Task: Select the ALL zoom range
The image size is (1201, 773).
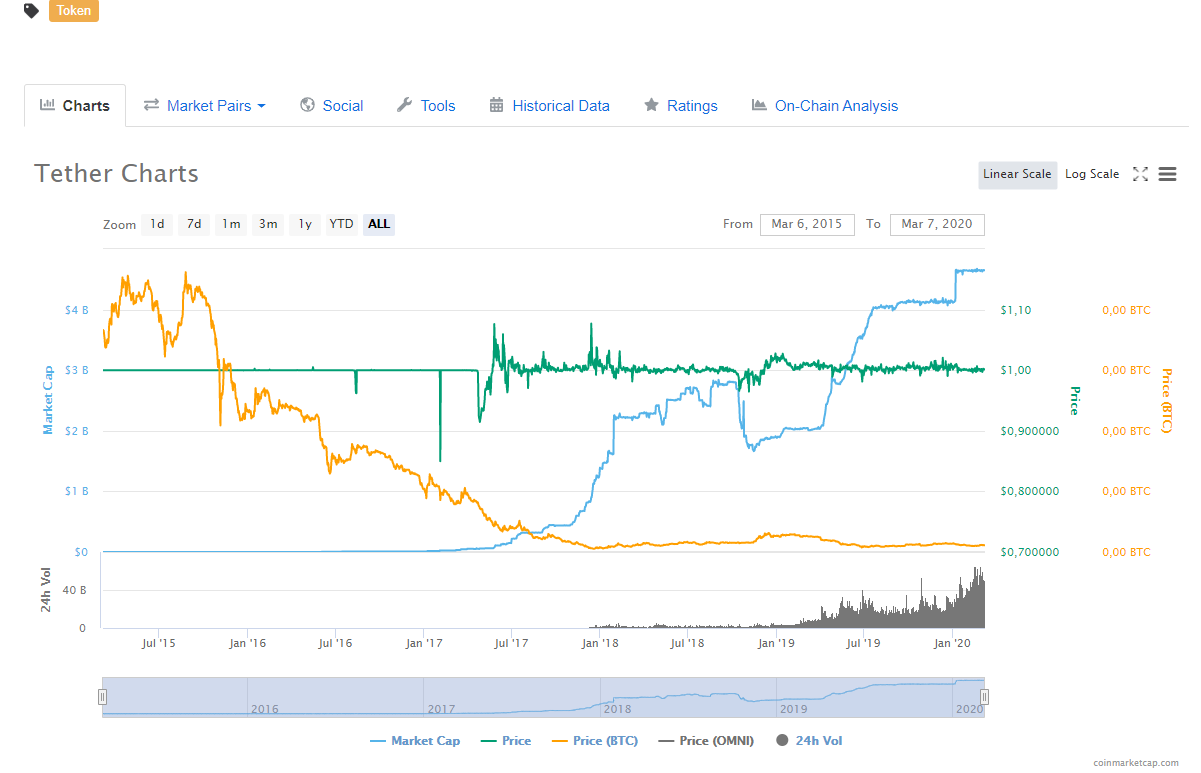Action: pyautogui.click(x=379, y=224)
